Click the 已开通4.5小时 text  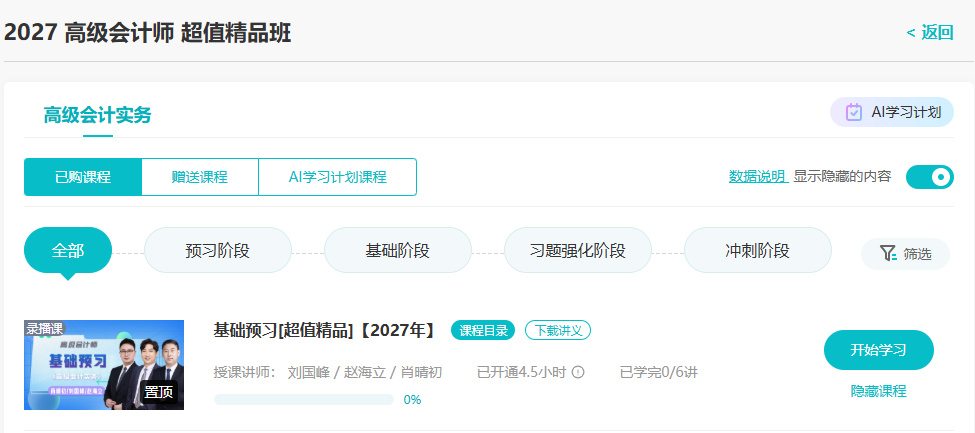point(521,373)
